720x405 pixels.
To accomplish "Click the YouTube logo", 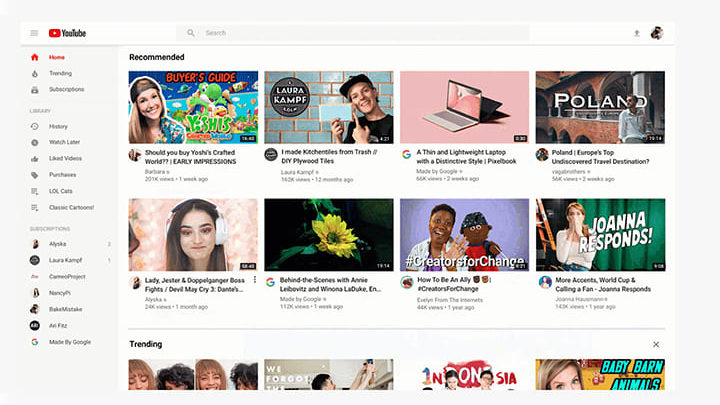I will click(68, 33).
